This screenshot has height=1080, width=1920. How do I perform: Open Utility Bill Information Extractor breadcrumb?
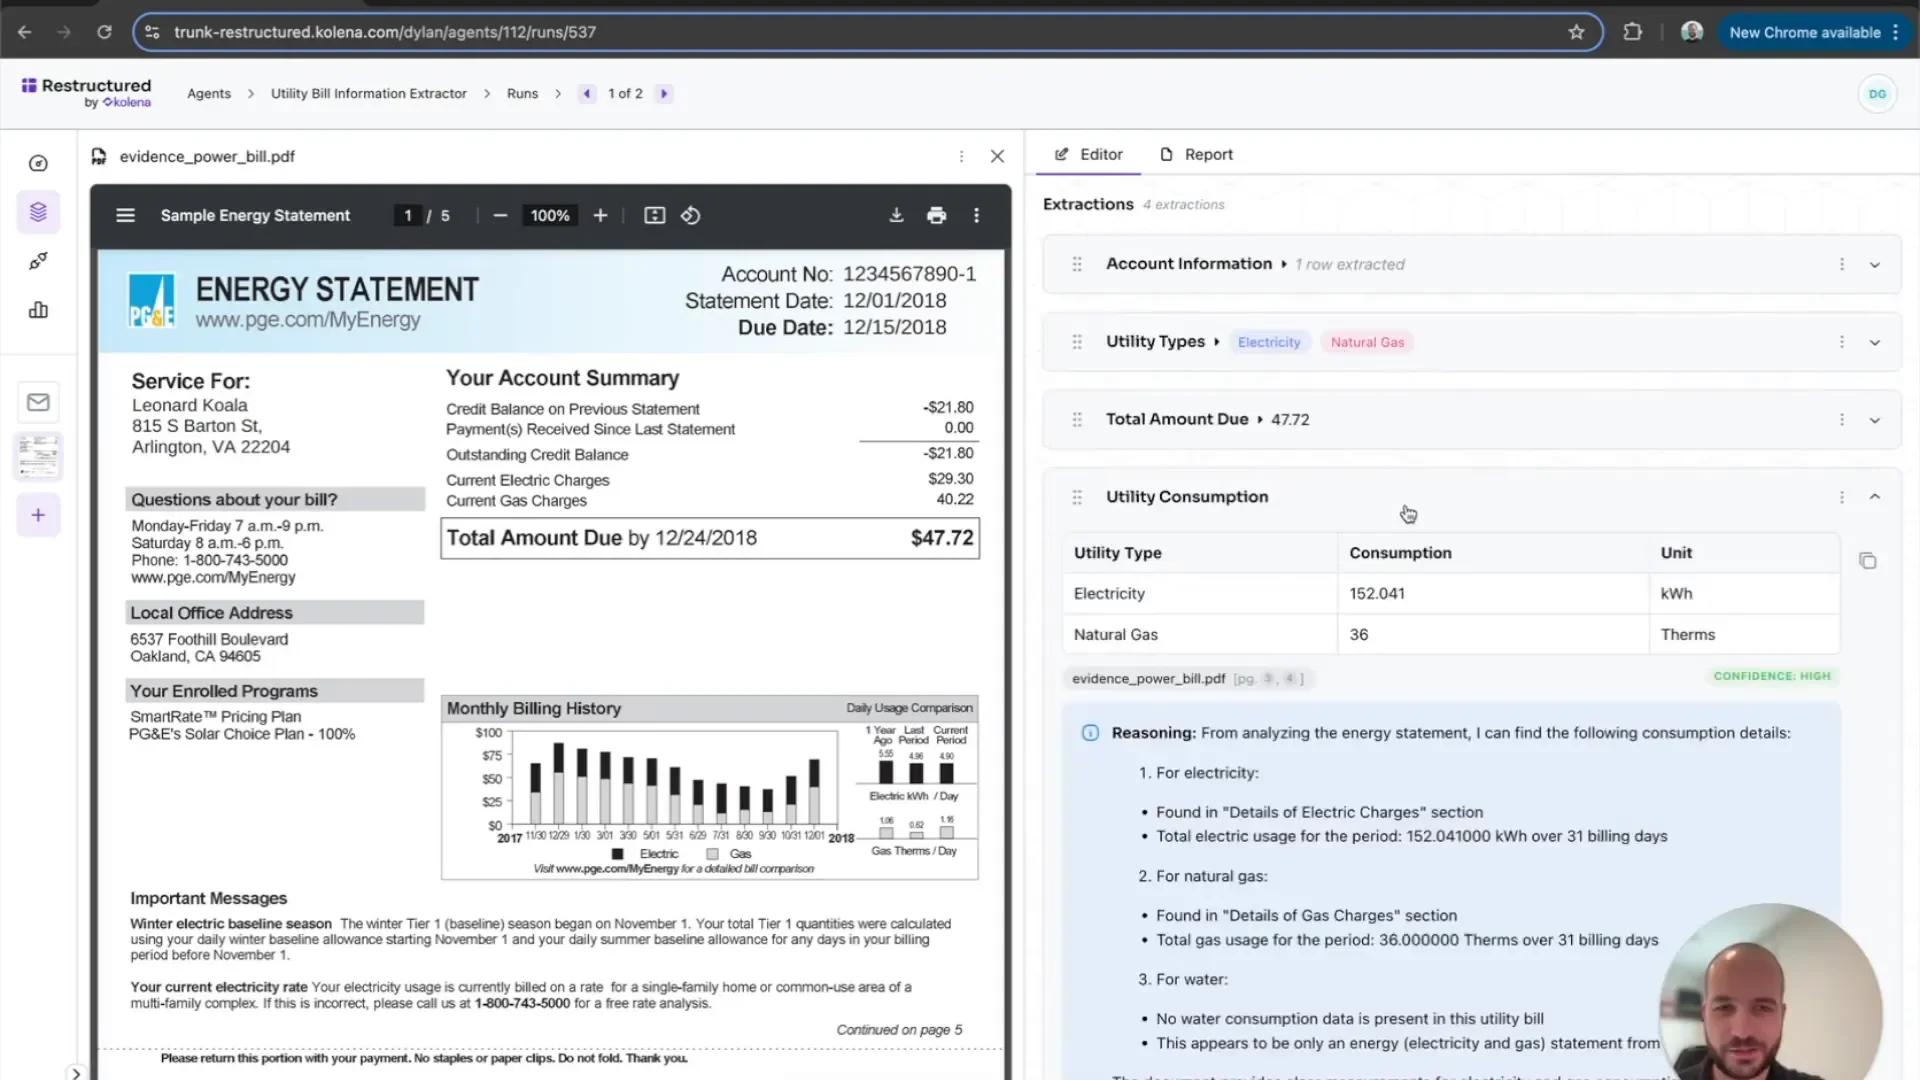[x=368, y=93]
